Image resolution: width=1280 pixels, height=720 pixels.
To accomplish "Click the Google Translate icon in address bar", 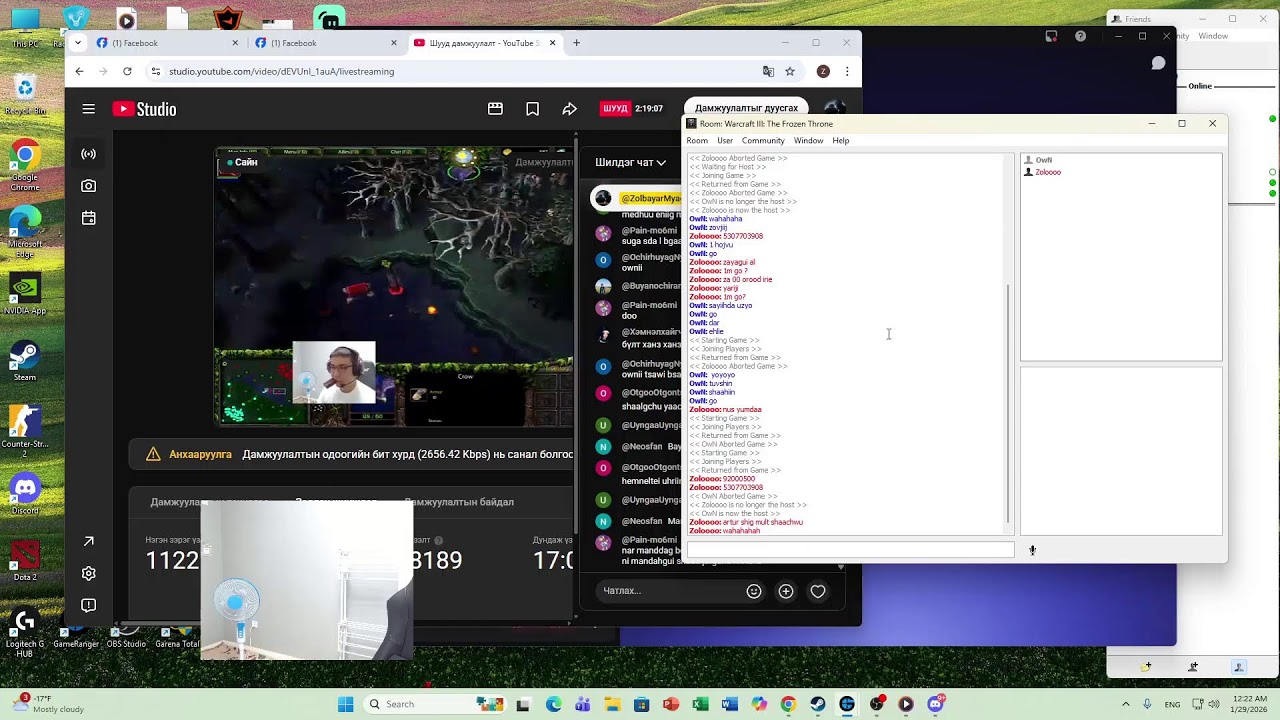I will (x=768, y=71).
